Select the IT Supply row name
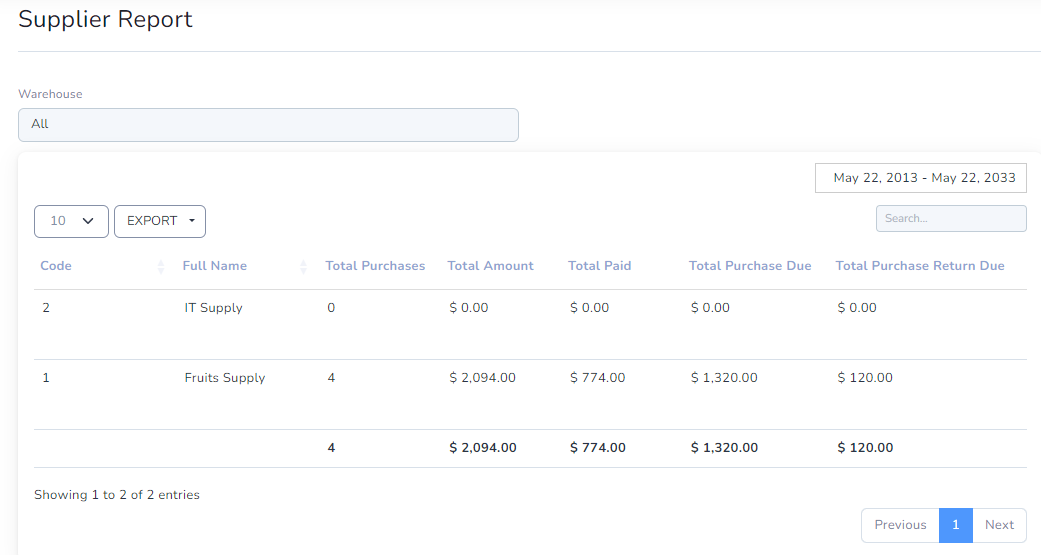Image resolution: width=1041 pixels, height=555 pixels. pyautogui.click(x=214, y=308)
